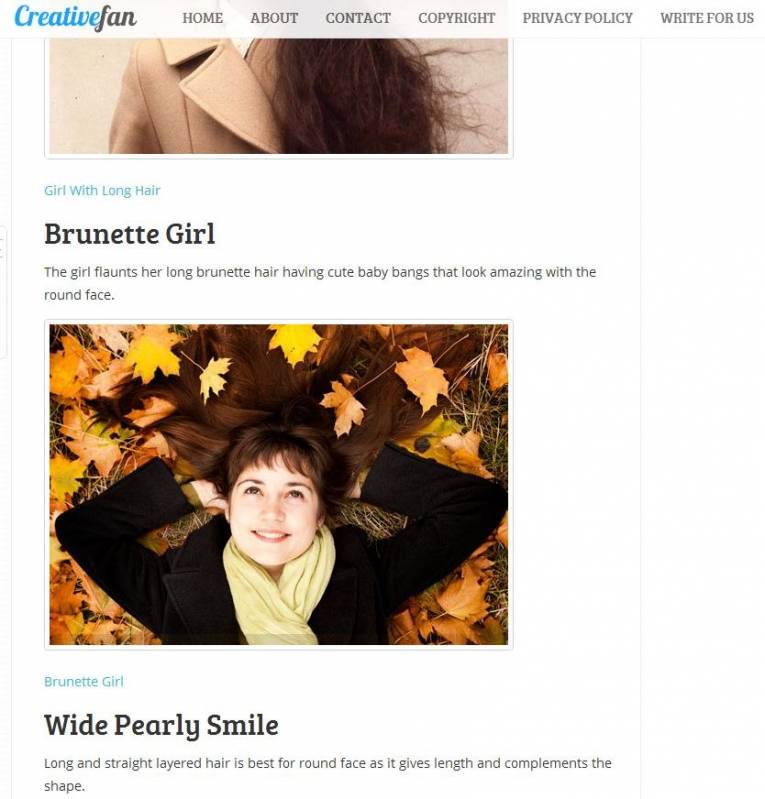The image size is (765, 799).
Task: Open the autumn leaves brunette girl photo
Action: click(x=278, y=485)
